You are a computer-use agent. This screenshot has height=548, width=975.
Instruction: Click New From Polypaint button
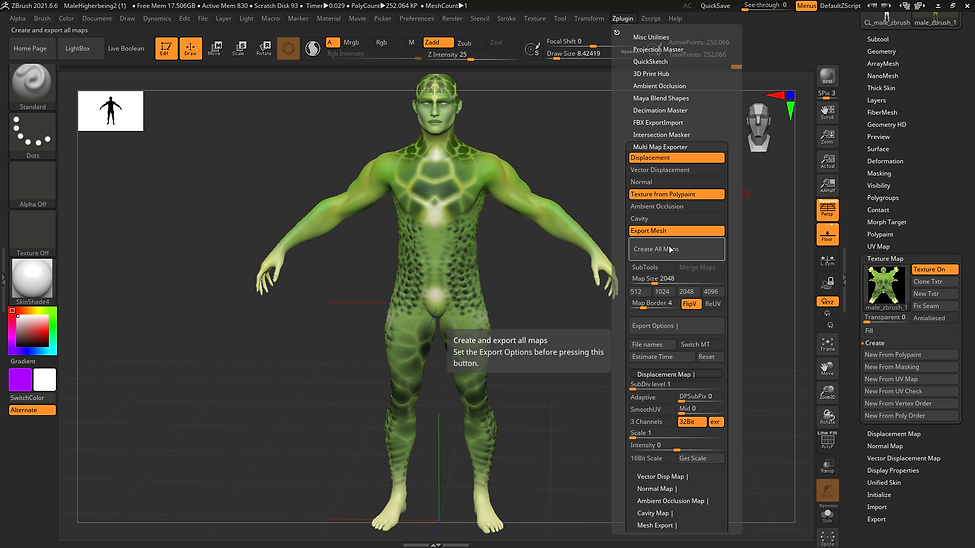tap(910, 355)
